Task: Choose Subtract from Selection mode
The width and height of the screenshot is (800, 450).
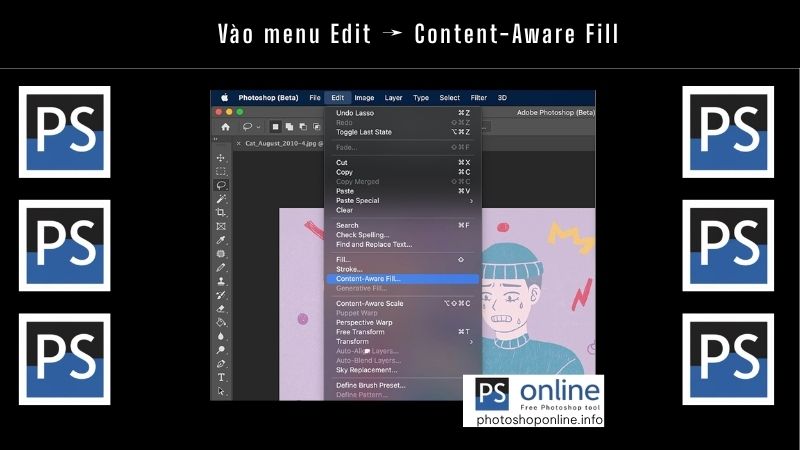Action: pos(303,127)
